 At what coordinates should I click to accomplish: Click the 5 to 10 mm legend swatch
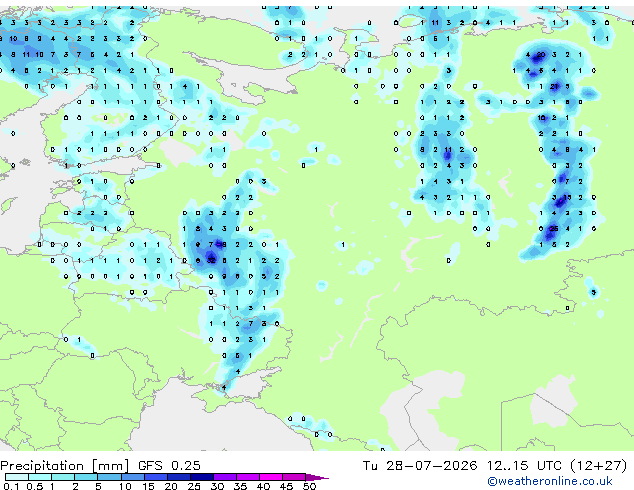tap(110, 477)
